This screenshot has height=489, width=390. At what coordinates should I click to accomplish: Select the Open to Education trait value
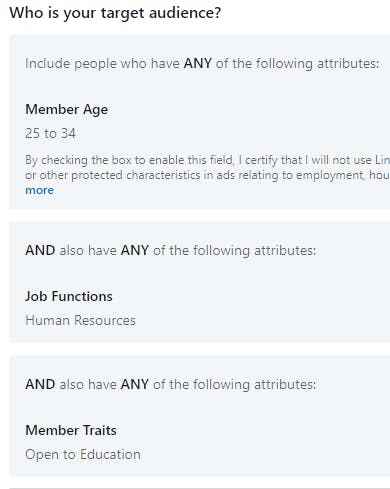(x=83, y=455)
